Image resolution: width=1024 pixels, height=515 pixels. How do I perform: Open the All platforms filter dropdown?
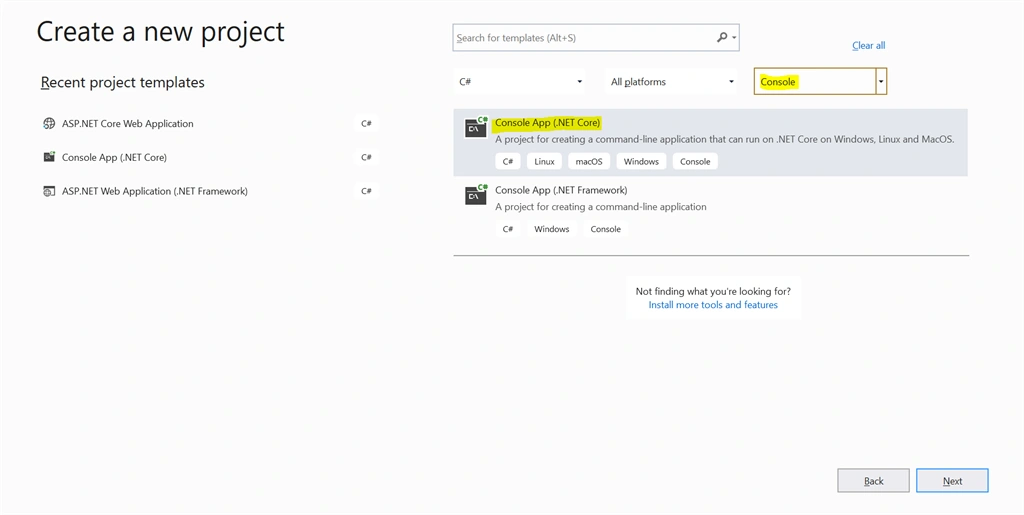671,82
